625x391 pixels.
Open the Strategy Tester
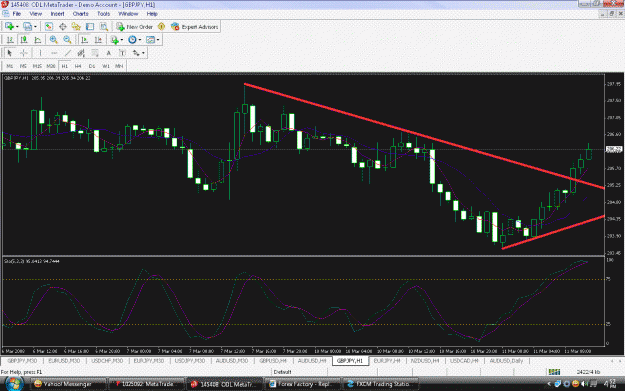104,27
